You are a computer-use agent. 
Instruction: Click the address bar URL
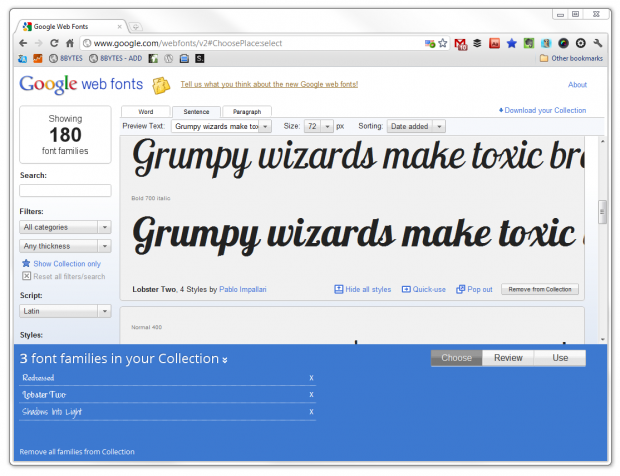[x=188, y=43]
